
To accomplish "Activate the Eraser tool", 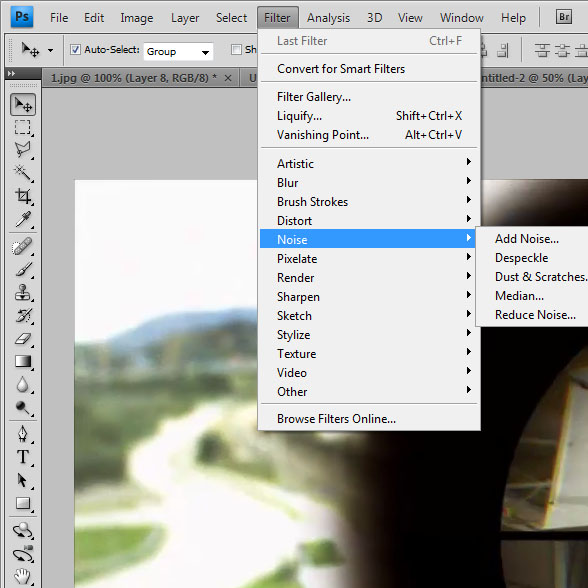I will [22, 339].
